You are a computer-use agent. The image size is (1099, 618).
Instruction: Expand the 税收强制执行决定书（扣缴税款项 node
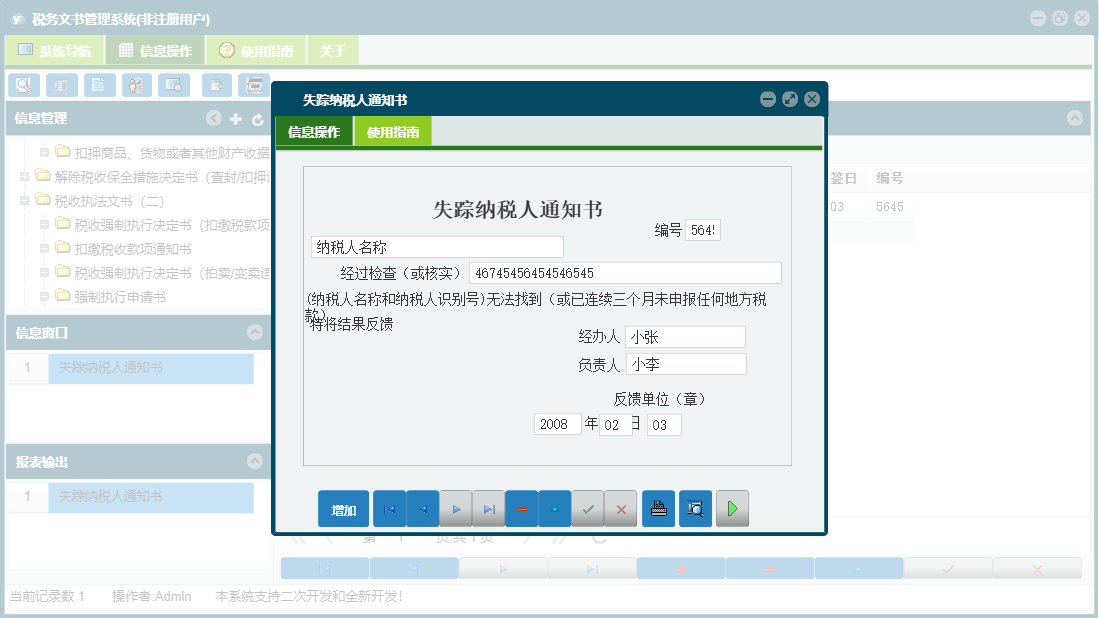coord(44,225)
